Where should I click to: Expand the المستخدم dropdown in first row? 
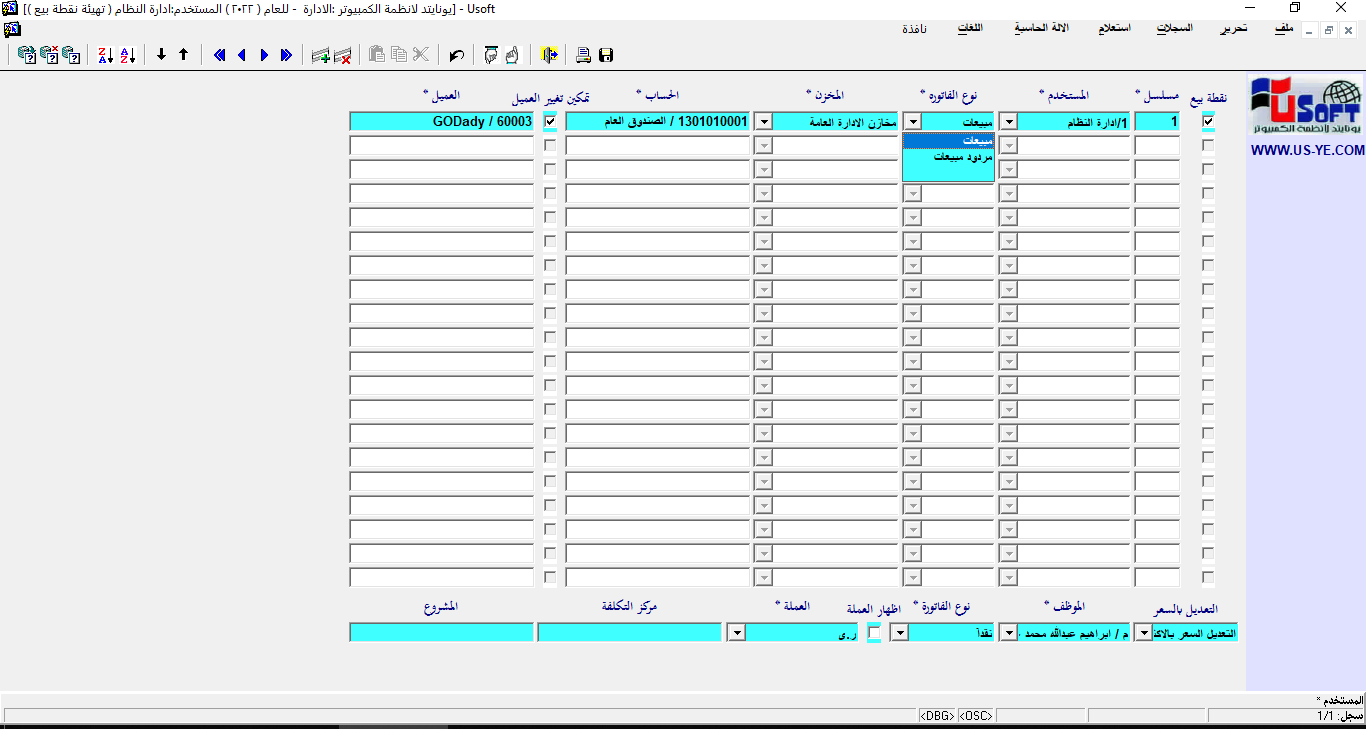1009,121
